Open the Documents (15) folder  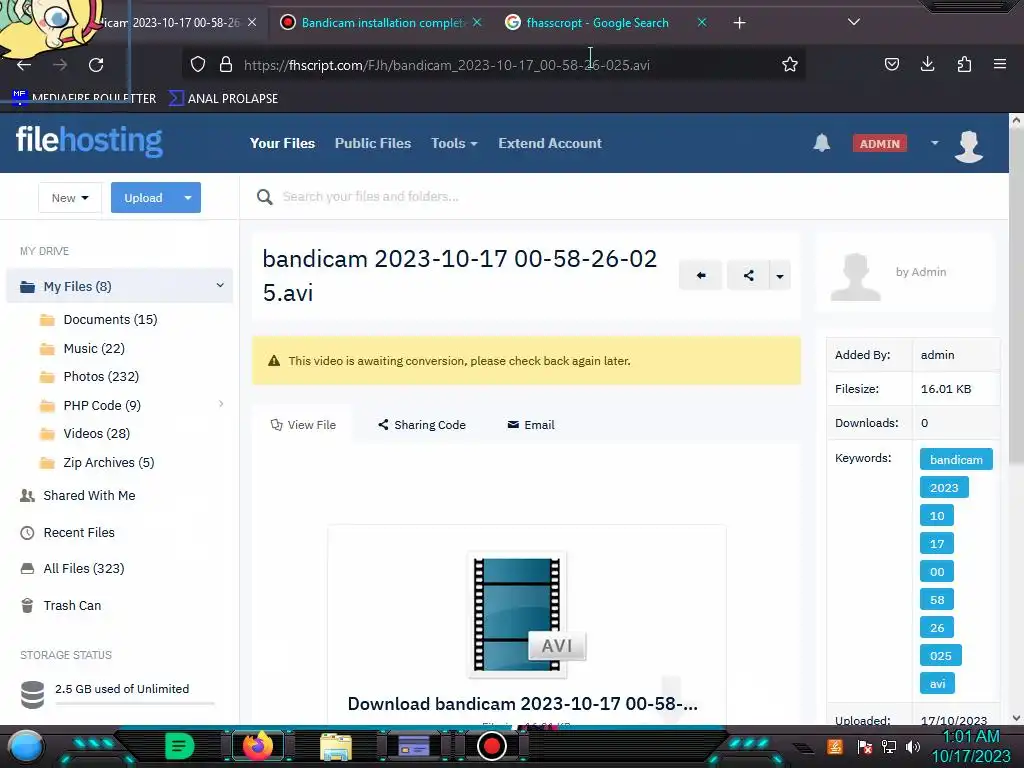coord(110,319)
